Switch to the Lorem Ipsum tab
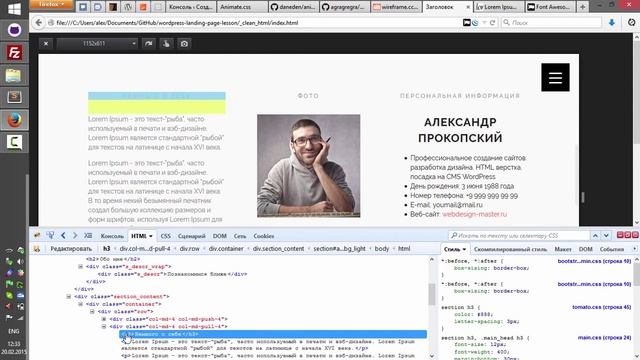The image size is (640, 360). click(x=499, y=7)
